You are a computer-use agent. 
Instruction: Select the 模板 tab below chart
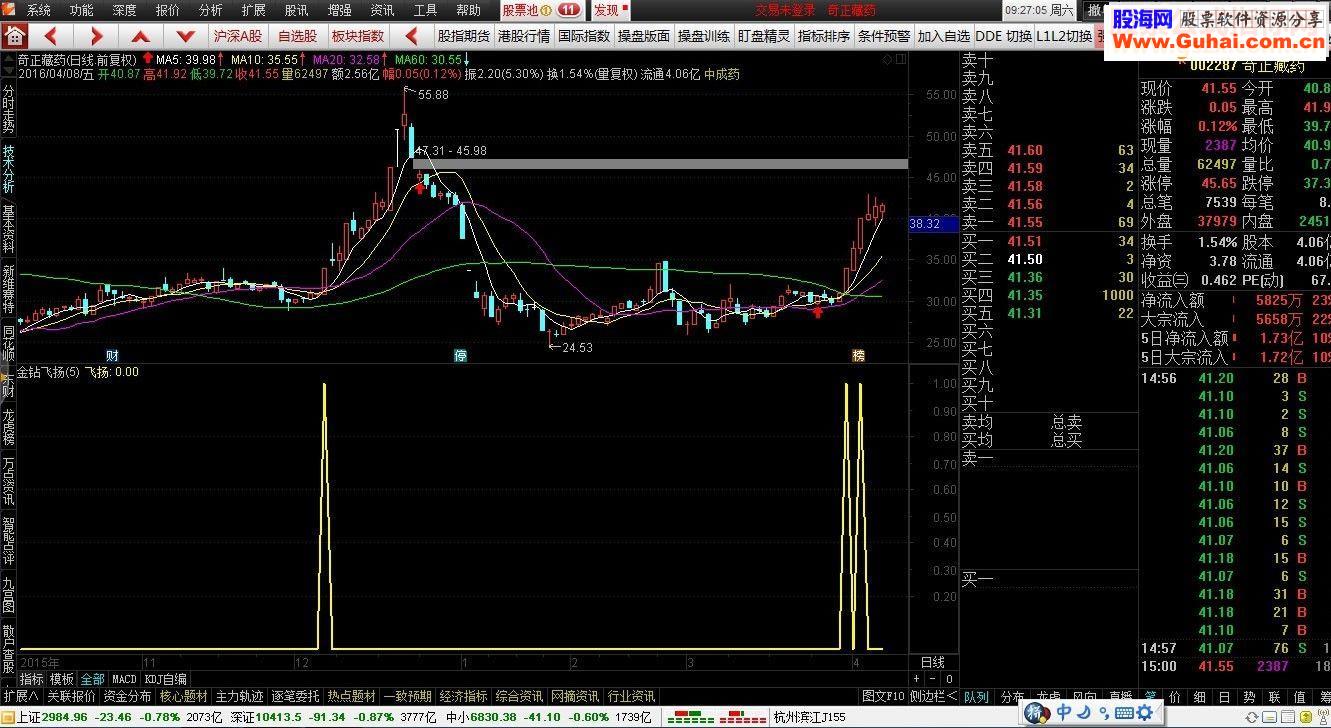[62, 679]
